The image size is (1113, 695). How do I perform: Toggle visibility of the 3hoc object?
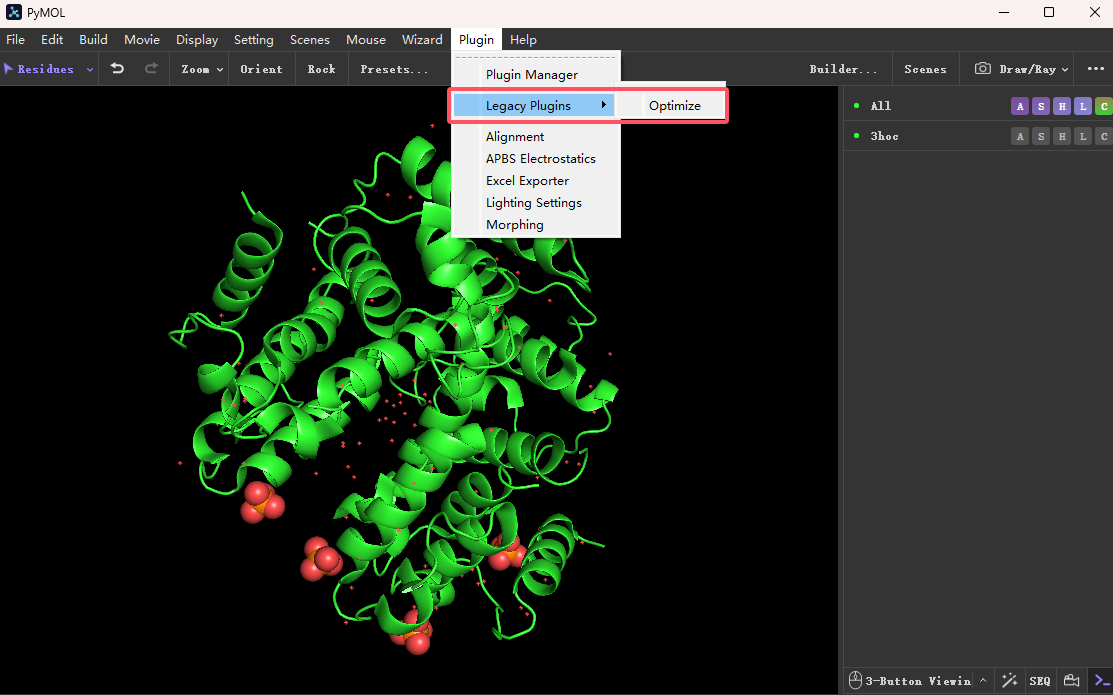884,136
